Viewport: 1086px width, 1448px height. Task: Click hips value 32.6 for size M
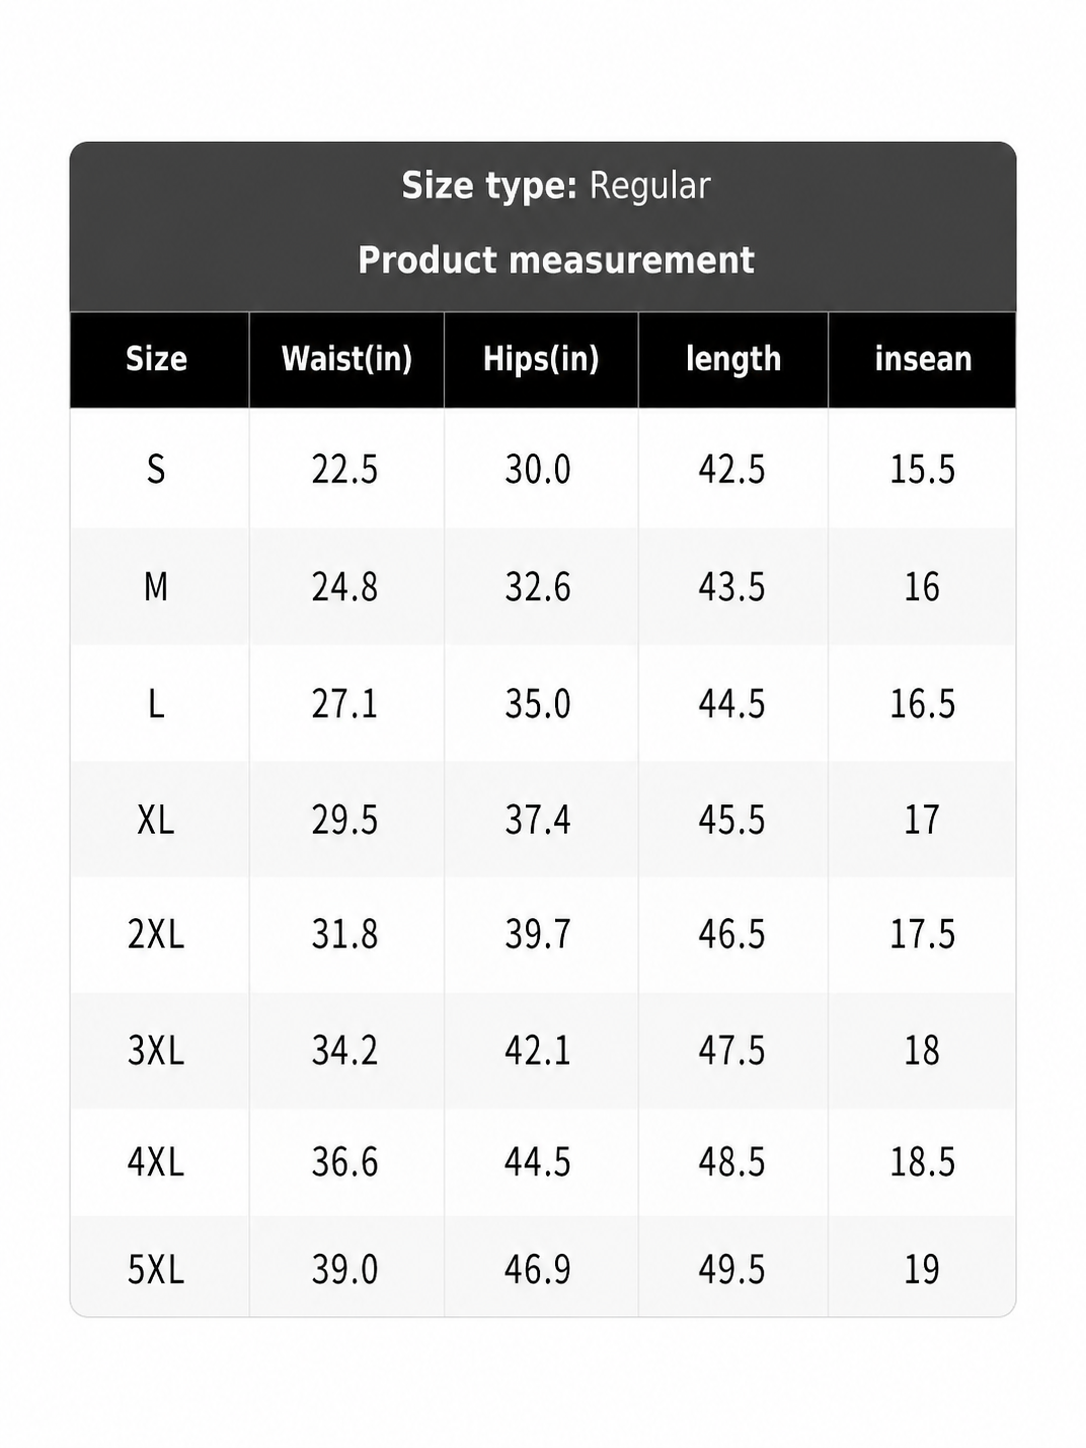538,587
